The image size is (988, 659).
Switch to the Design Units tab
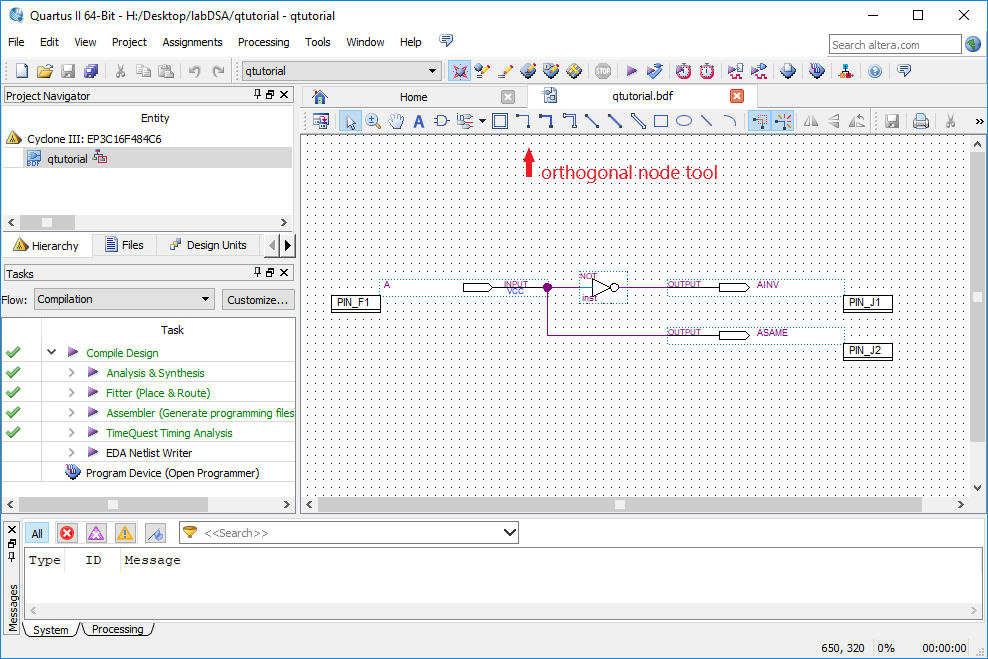209,245
